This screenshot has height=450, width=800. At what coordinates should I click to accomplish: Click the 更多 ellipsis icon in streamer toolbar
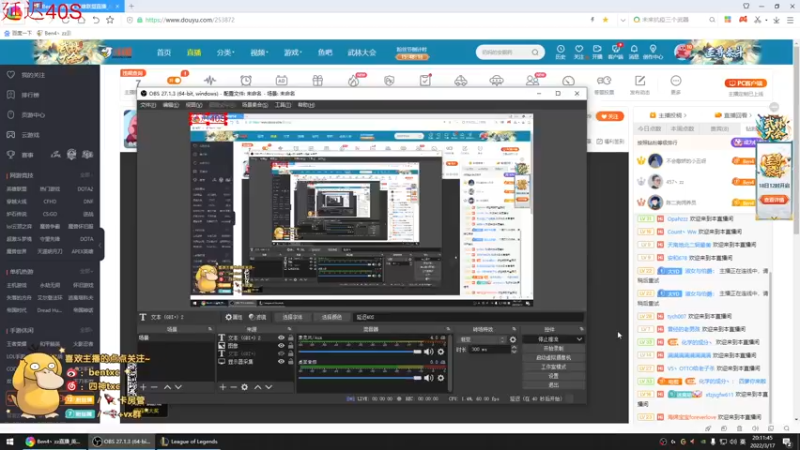click(x=676, y=81)
